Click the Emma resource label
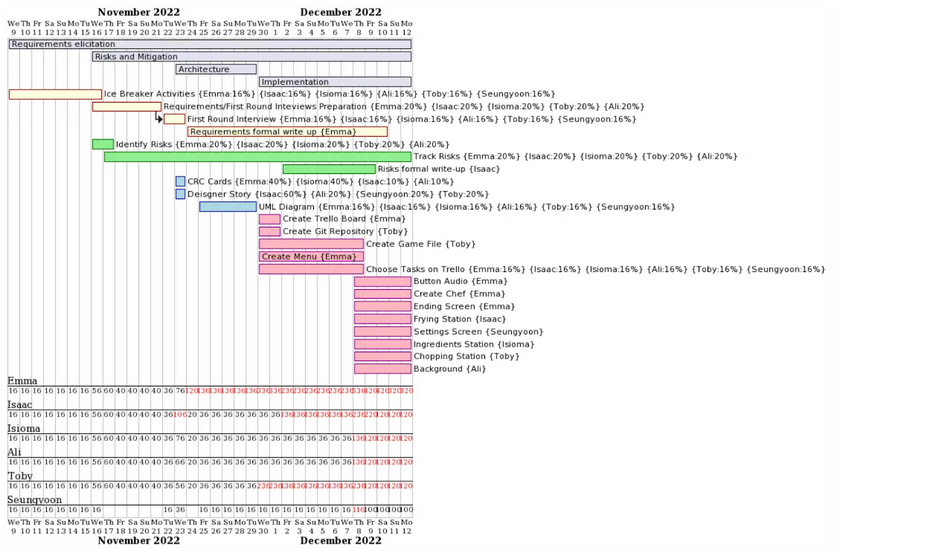This screenshot has width=925, height=553. 22,381
